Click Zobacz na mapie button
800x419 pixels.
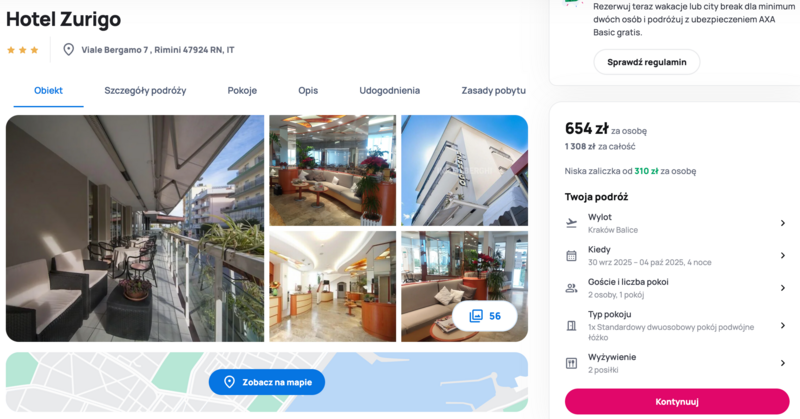(267, 382)
